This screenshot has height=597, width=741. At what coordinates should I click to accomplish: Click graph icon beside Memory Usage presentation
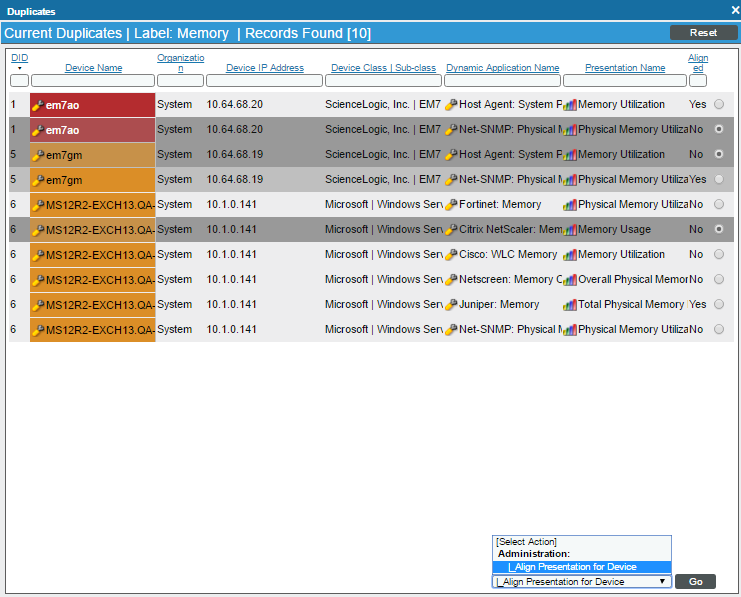click(570, 230)
